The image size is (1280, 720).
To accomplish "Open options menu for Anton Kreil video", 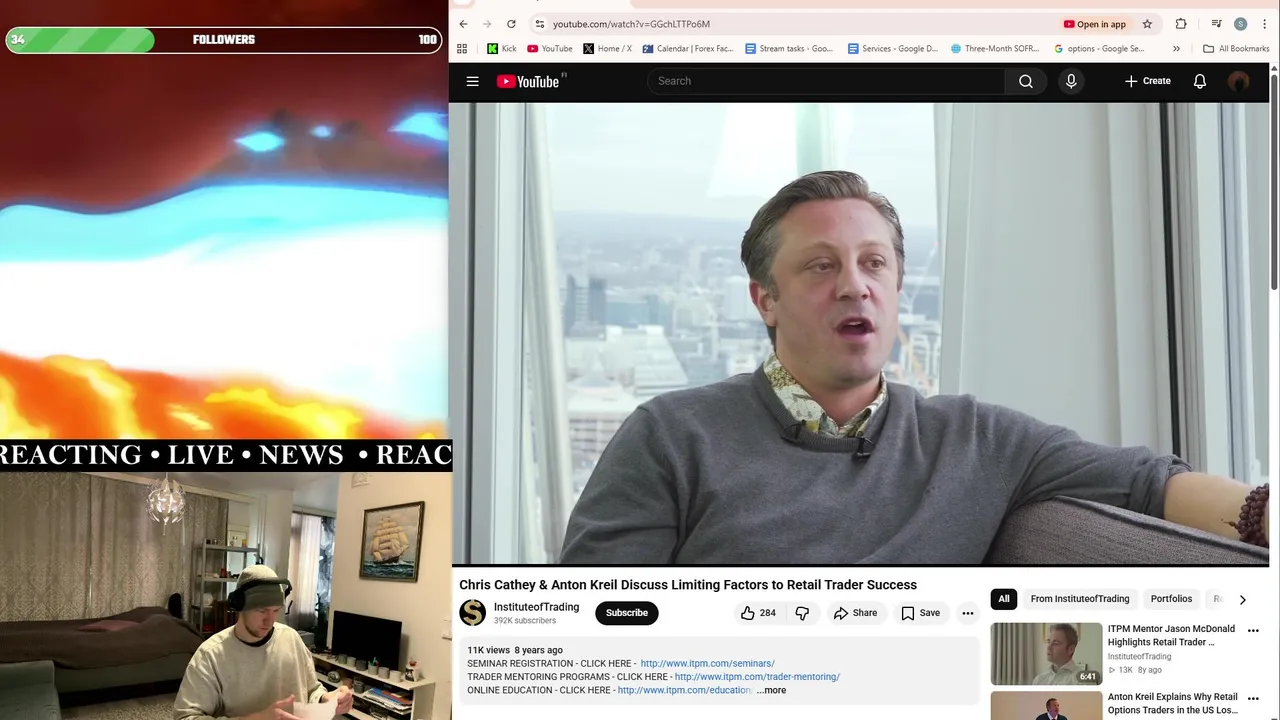I will click(x=1253, y=699).
